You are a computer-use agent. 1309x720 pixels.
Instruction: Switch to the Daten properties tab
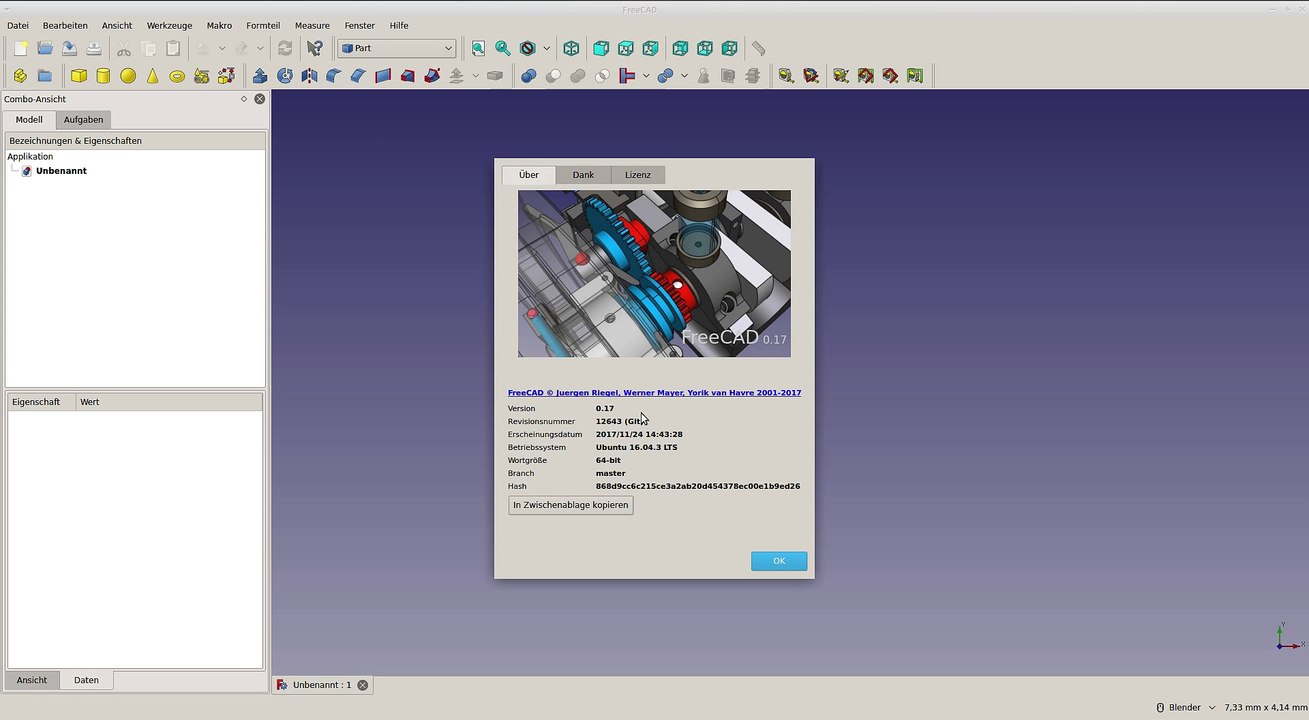86,680
